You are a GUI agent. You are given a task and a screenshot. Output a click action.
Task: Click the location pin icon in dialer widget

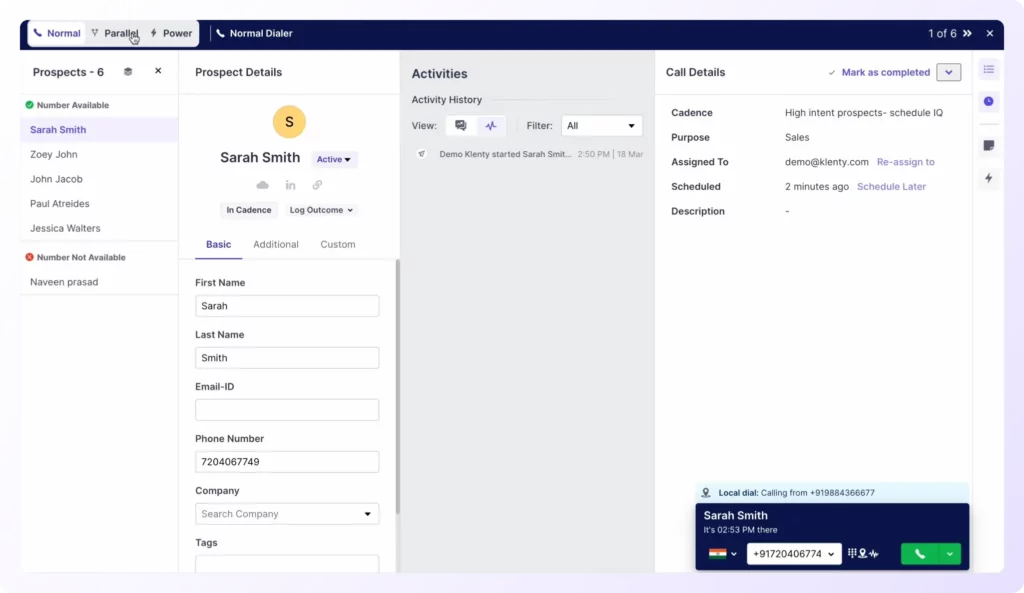(863, 553)
